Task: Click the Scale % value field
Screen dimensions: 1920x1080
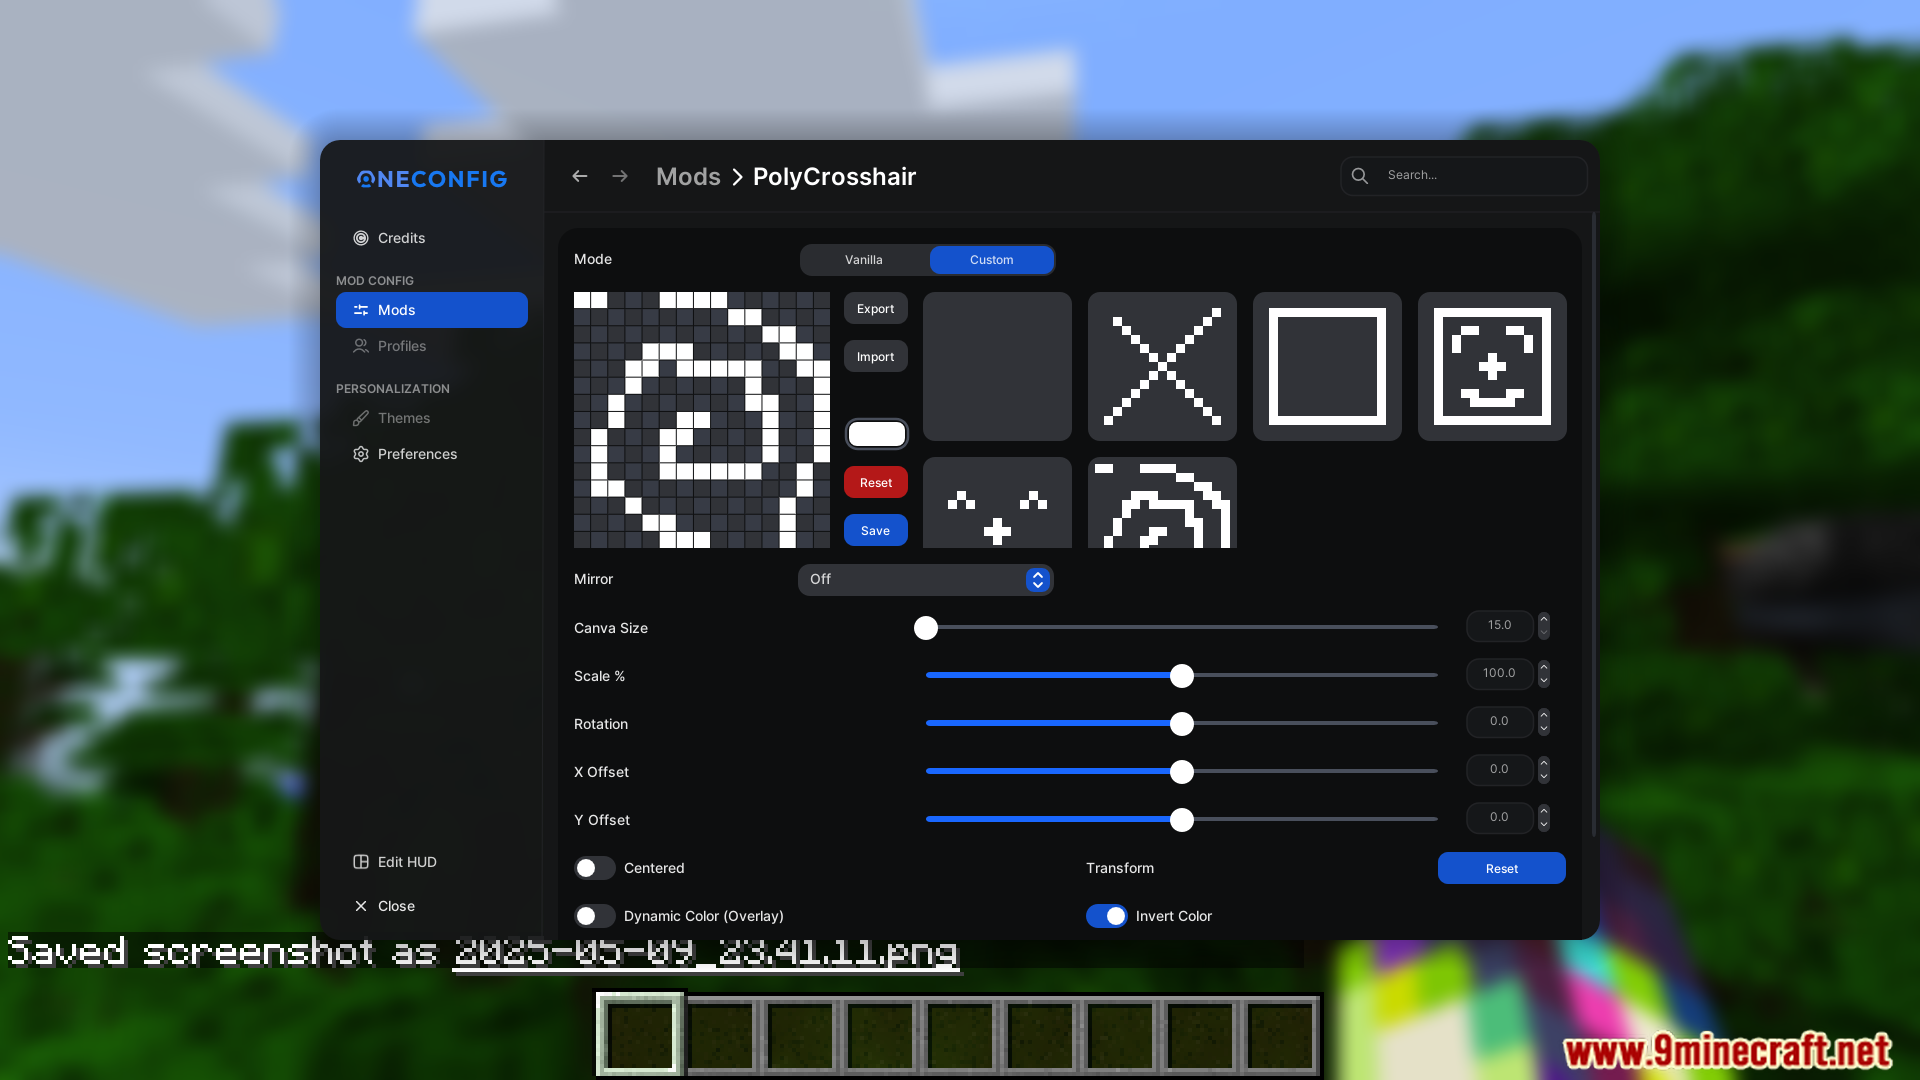Action: pyautogui.click(x=1499, y=674)
